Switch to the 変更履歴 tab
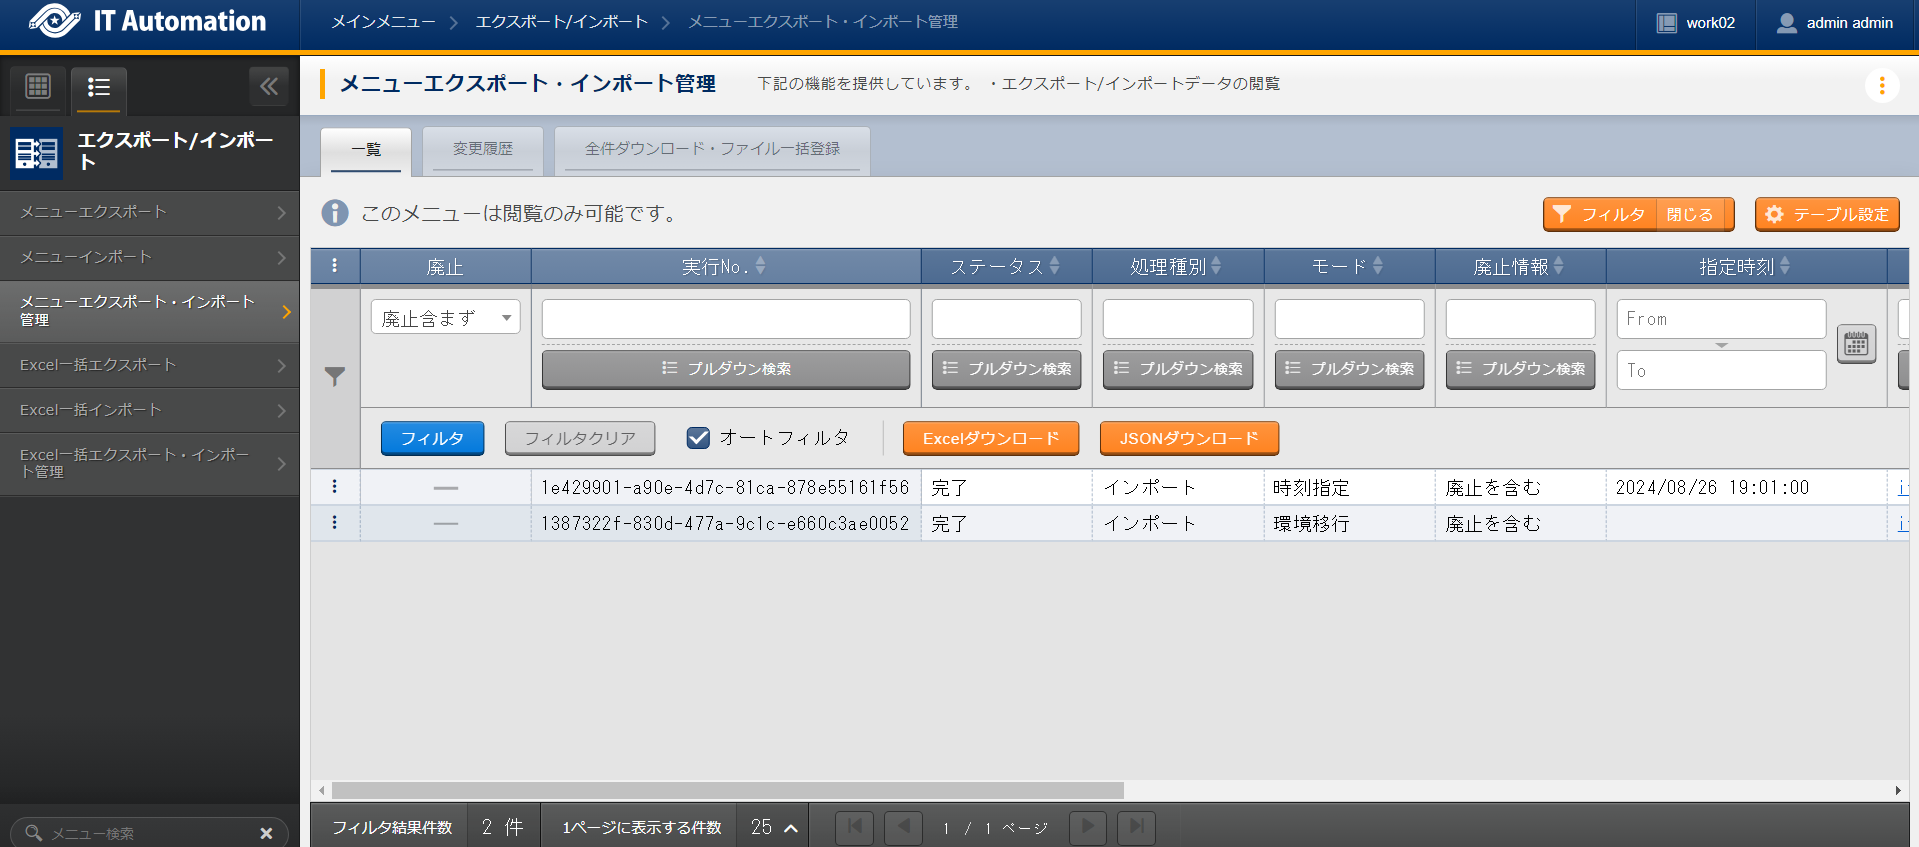 tap(482, 149)
